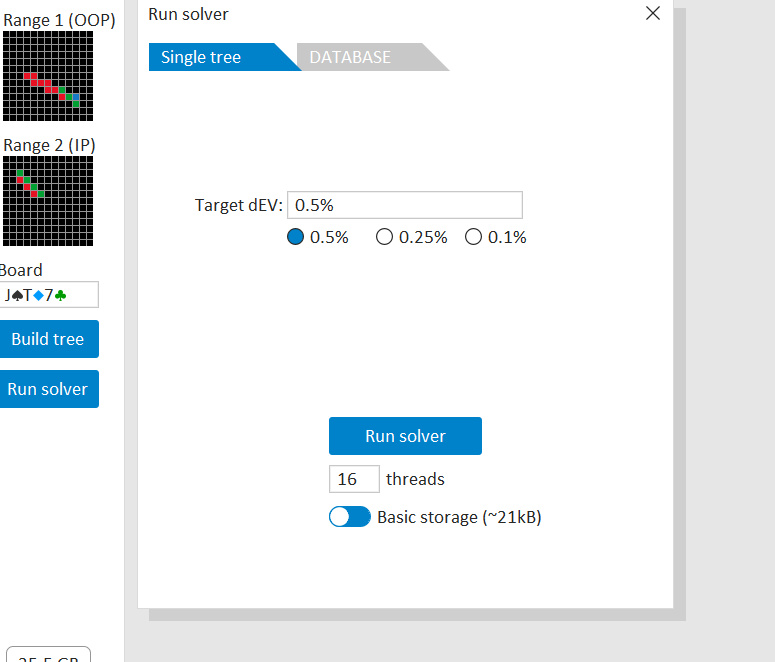This screenshot has height=662, width=775.
Task: Open the Range 1 (OOP) hand grid
Action: coord(48,75)
